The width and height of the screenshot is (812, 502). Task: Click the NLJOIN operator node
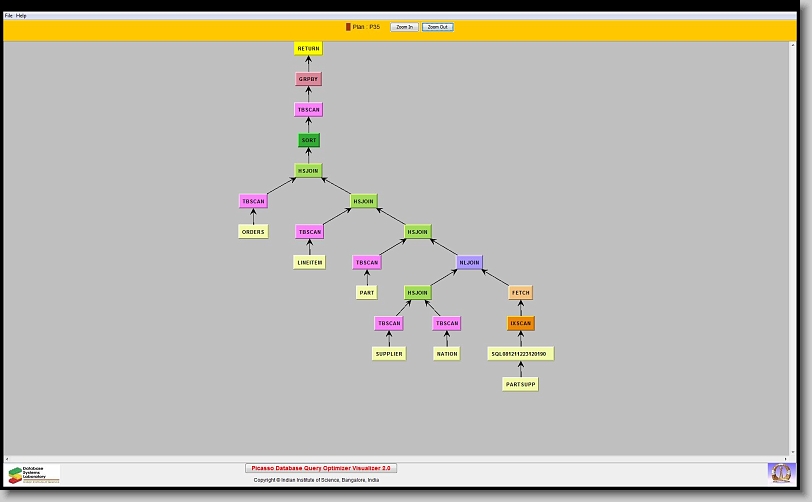pyautogui.click(x=469, y=262)
